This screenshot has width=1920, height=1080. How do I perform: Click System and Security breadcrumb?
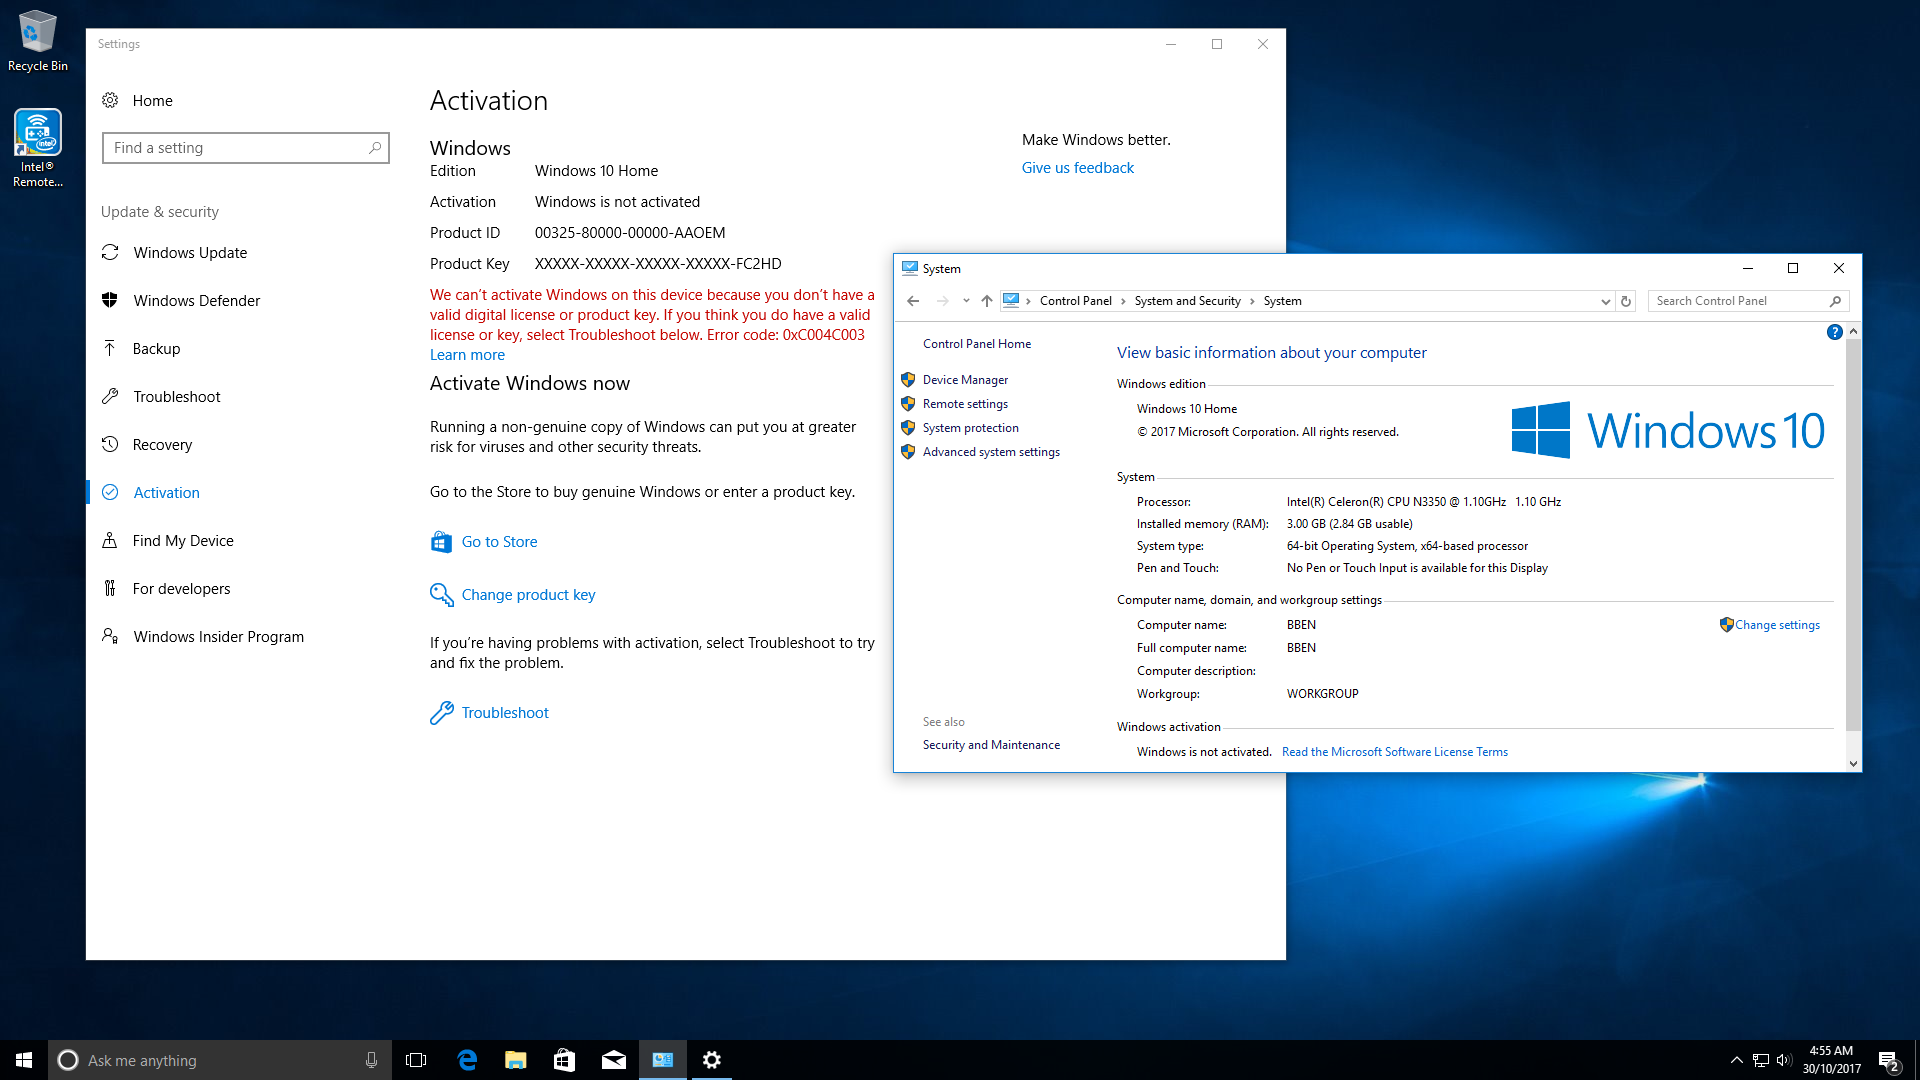pyautogui.click(x=1187, y=301)
